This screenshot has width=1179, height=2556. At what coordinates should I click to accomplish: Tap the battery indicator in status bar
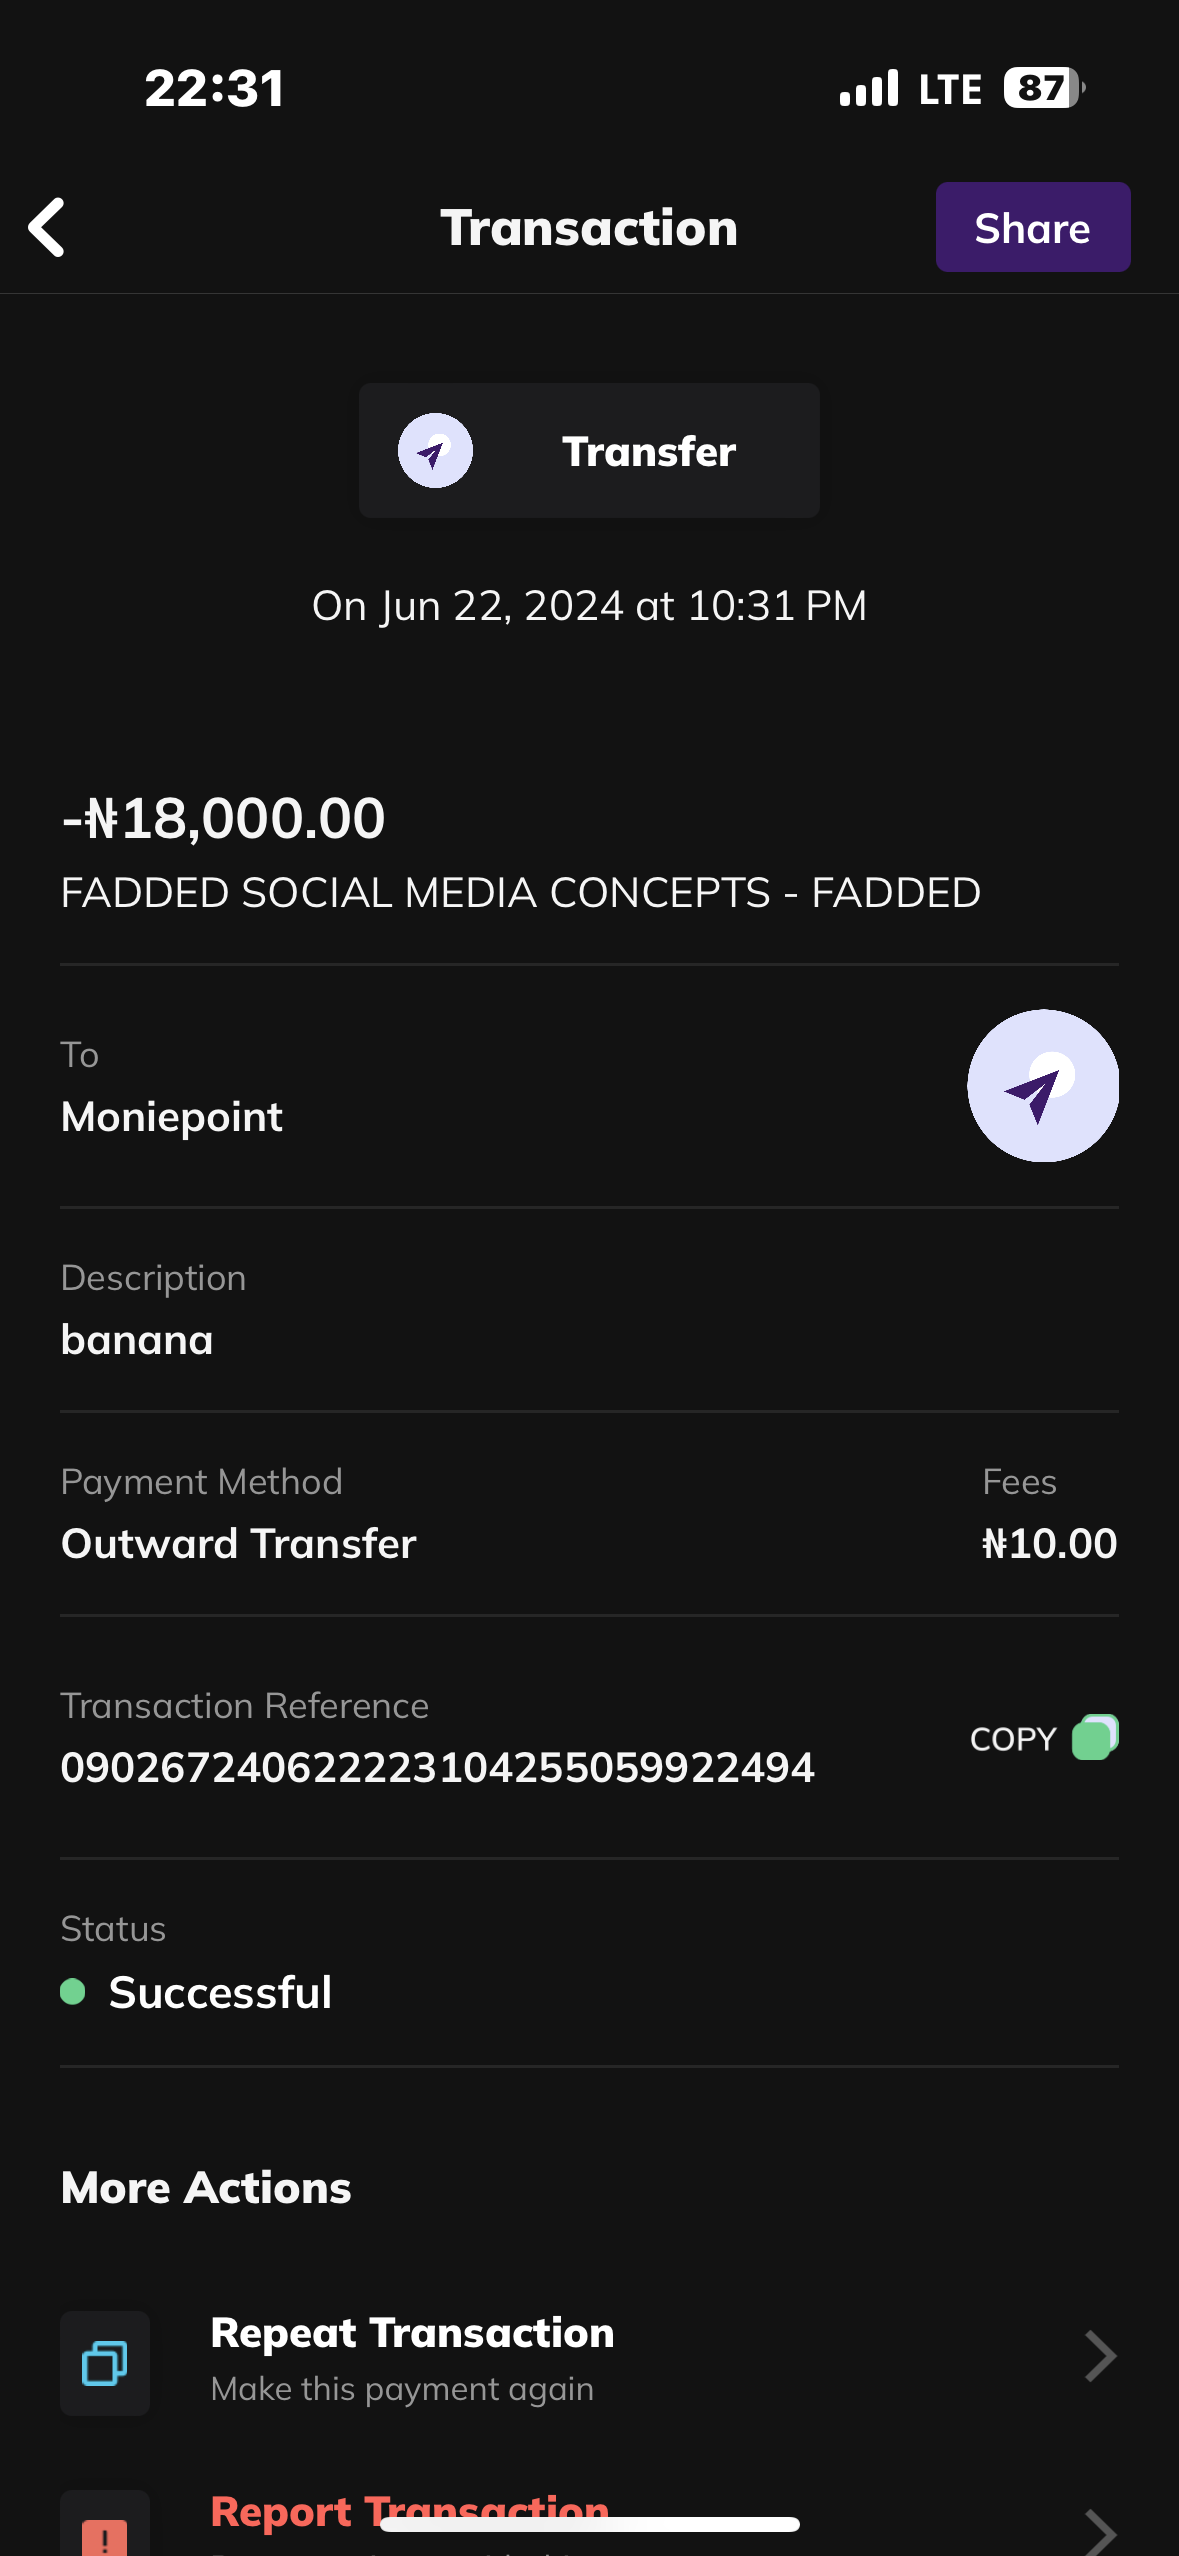1043,88
